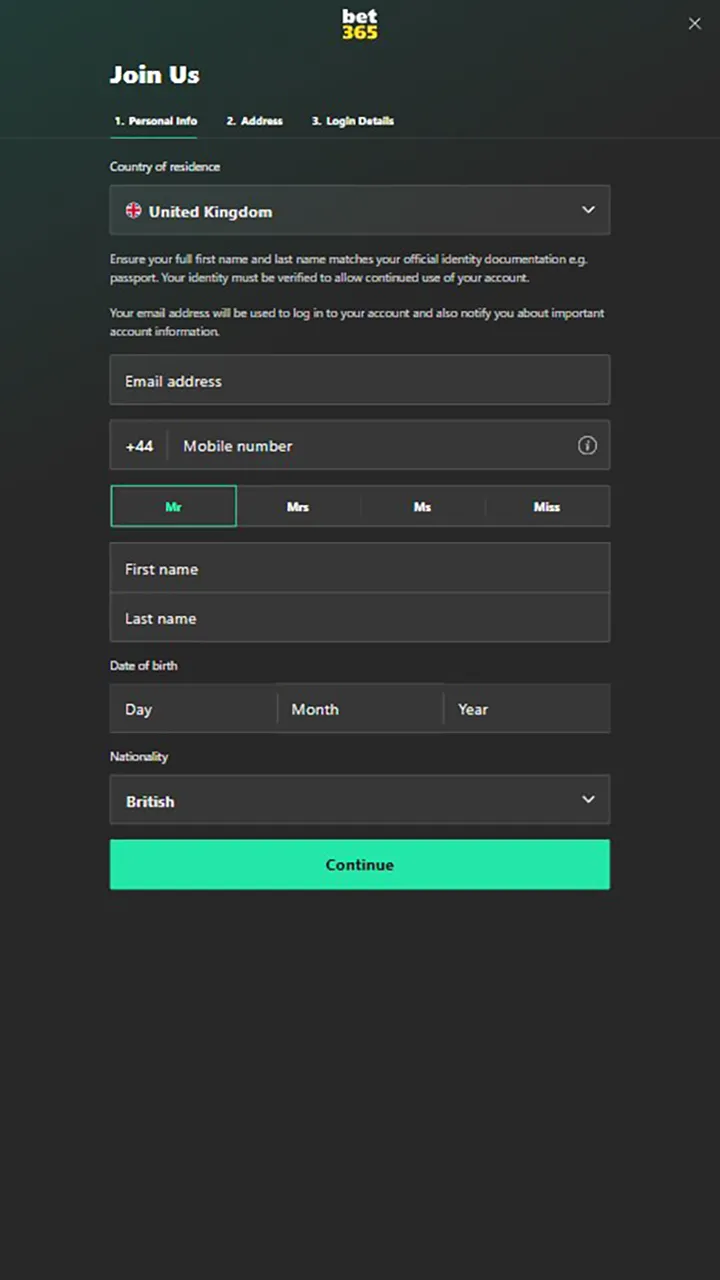The width and height of the screenshot is (720, 1280).
Task: Select the Ms title option
Action: [x=422, y=507]
